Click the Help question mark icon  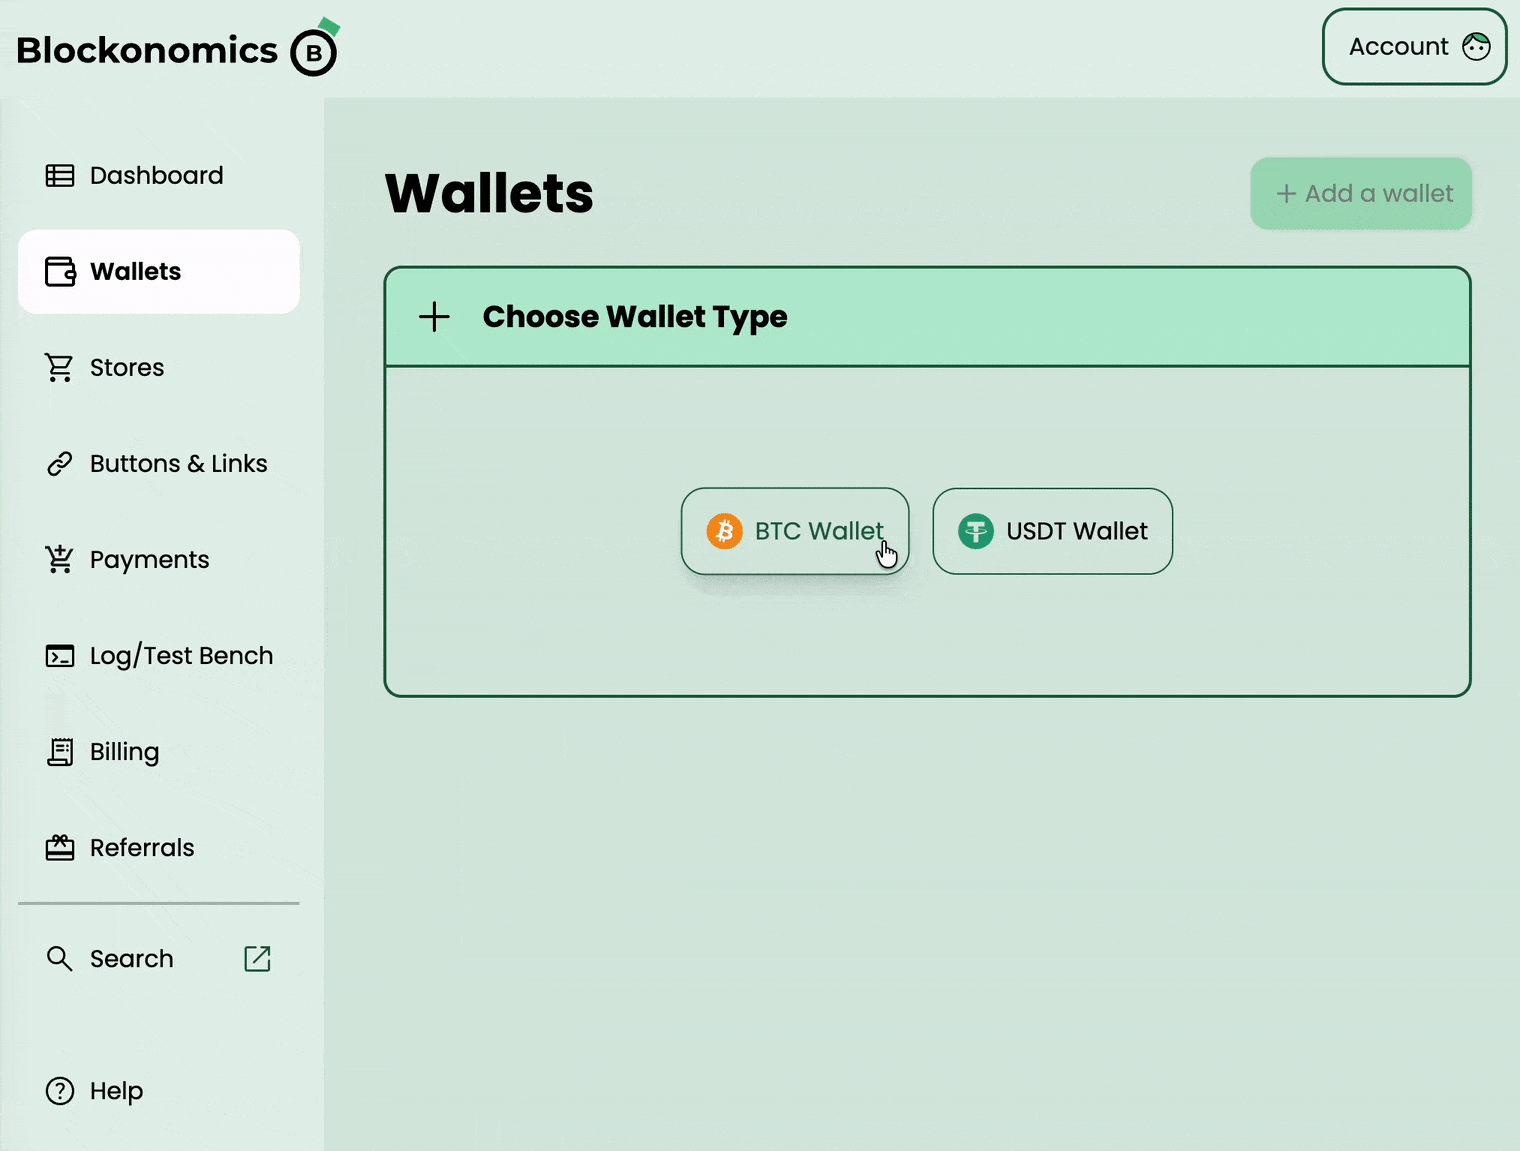tap(59, 1091)
